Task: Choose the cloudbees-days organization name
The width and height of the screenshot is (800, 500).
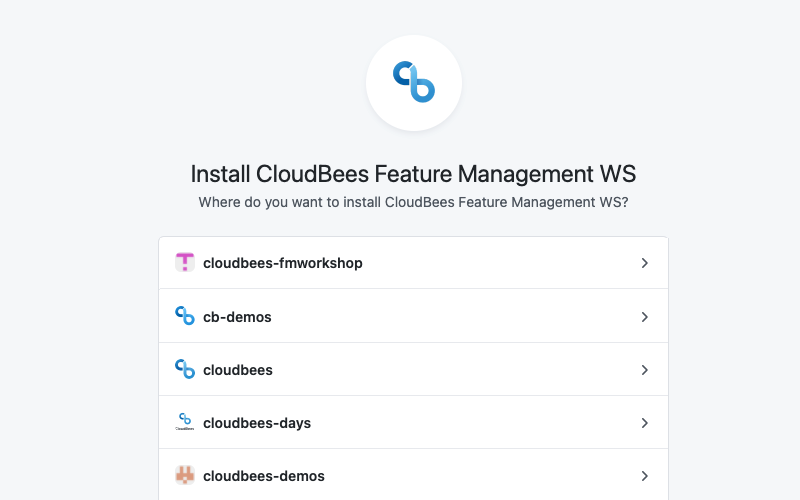Action: [x=257, y=423]
